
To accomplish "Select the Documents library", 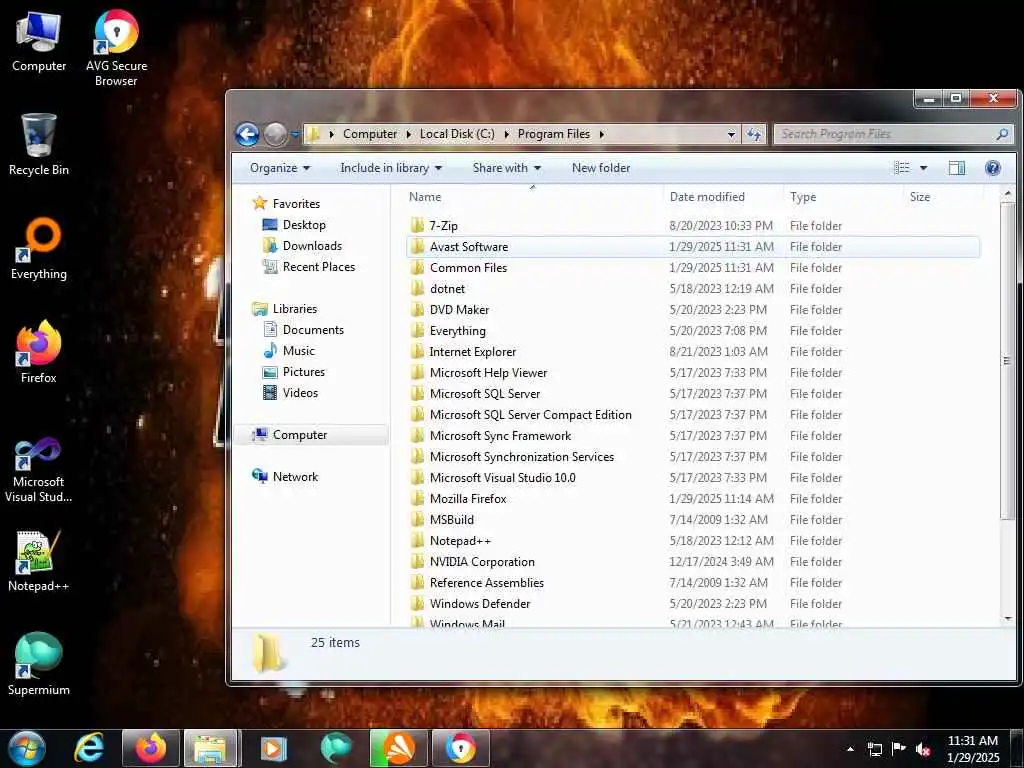I will (x=313, y=330).
